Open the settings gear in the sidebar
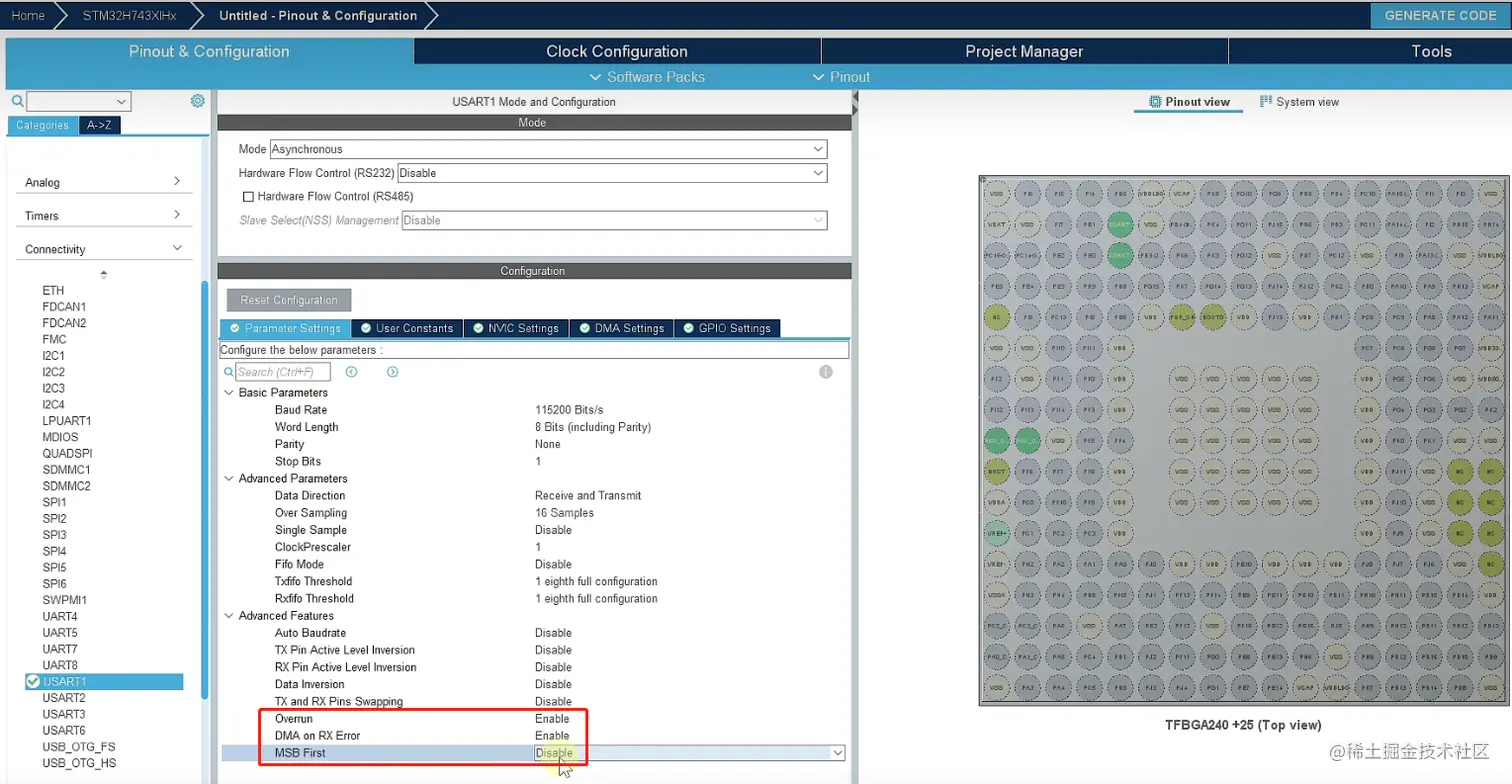 pyautogui.click(x=198, y=101)
